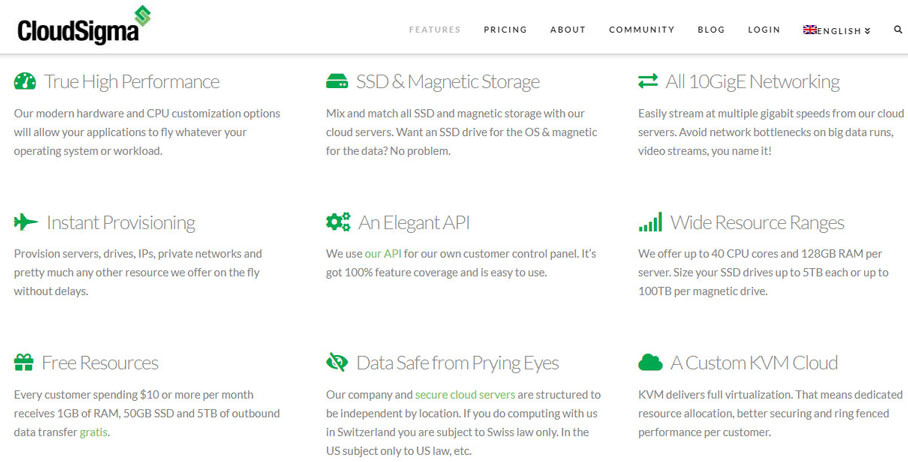
Task: Click the 'SSD & Magnetic Storage' heading
Action: (x=448, y=82)
